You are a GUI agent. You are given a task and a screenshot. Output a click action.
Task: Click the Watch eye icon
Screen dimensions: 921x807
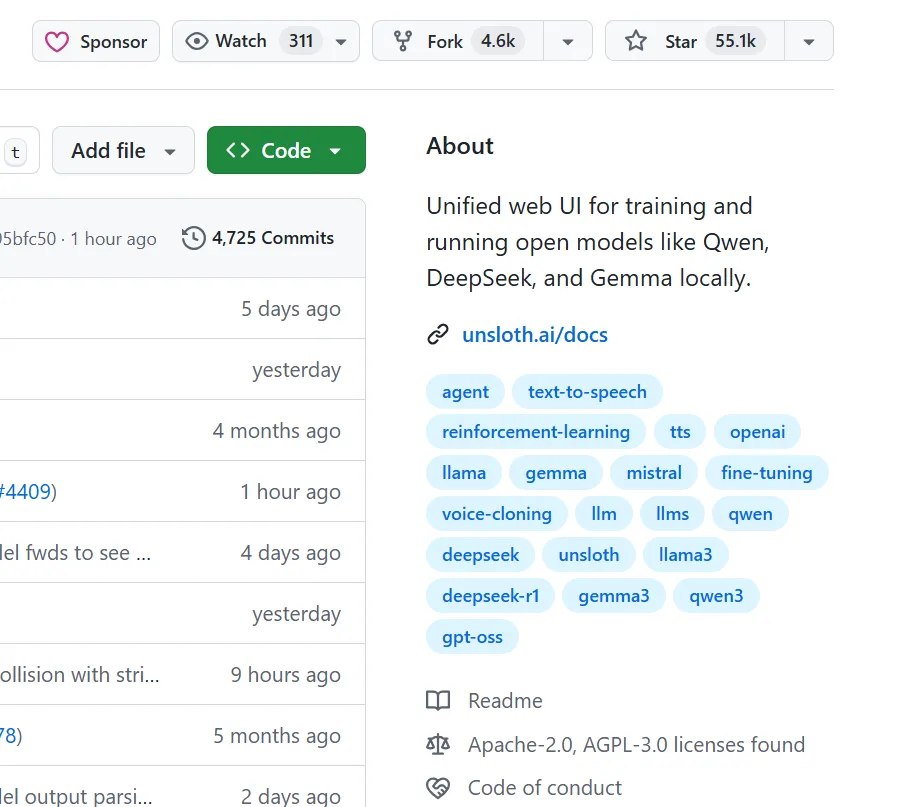click(x=197, y=41)
